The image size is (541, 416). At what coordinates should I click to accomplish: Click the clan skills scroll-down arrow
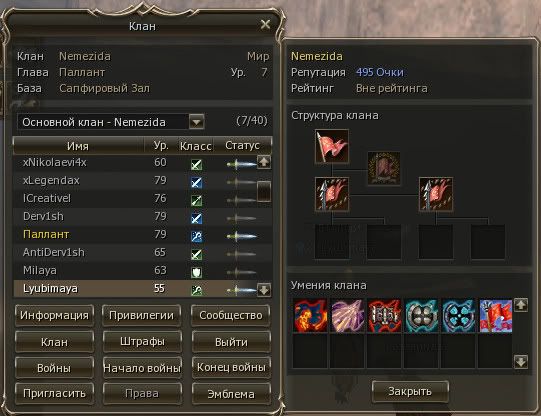tap(521, 362)
